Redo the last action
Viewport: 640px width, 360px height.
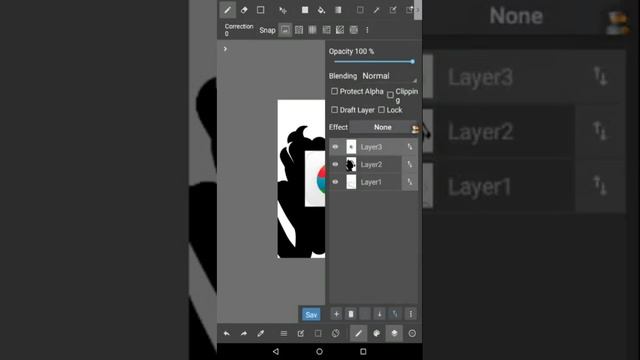pos(244,333)
